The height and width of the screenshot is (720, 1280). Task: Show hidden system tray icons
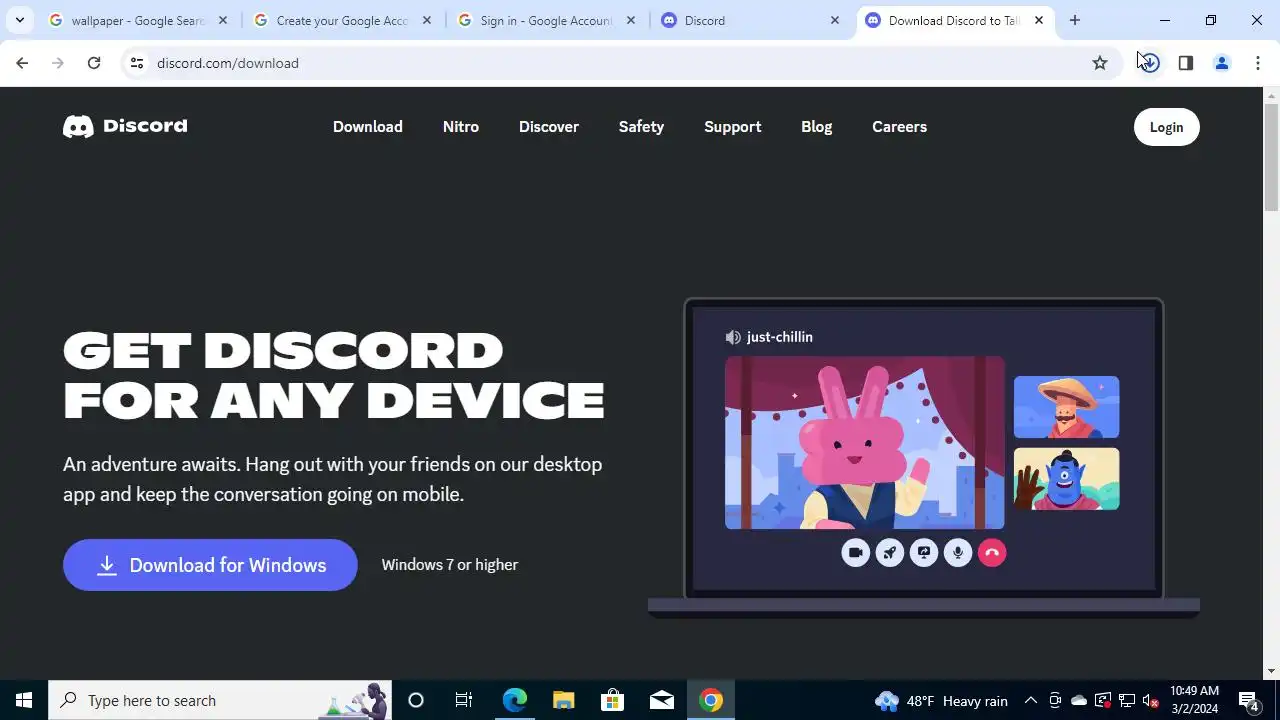1030,700
